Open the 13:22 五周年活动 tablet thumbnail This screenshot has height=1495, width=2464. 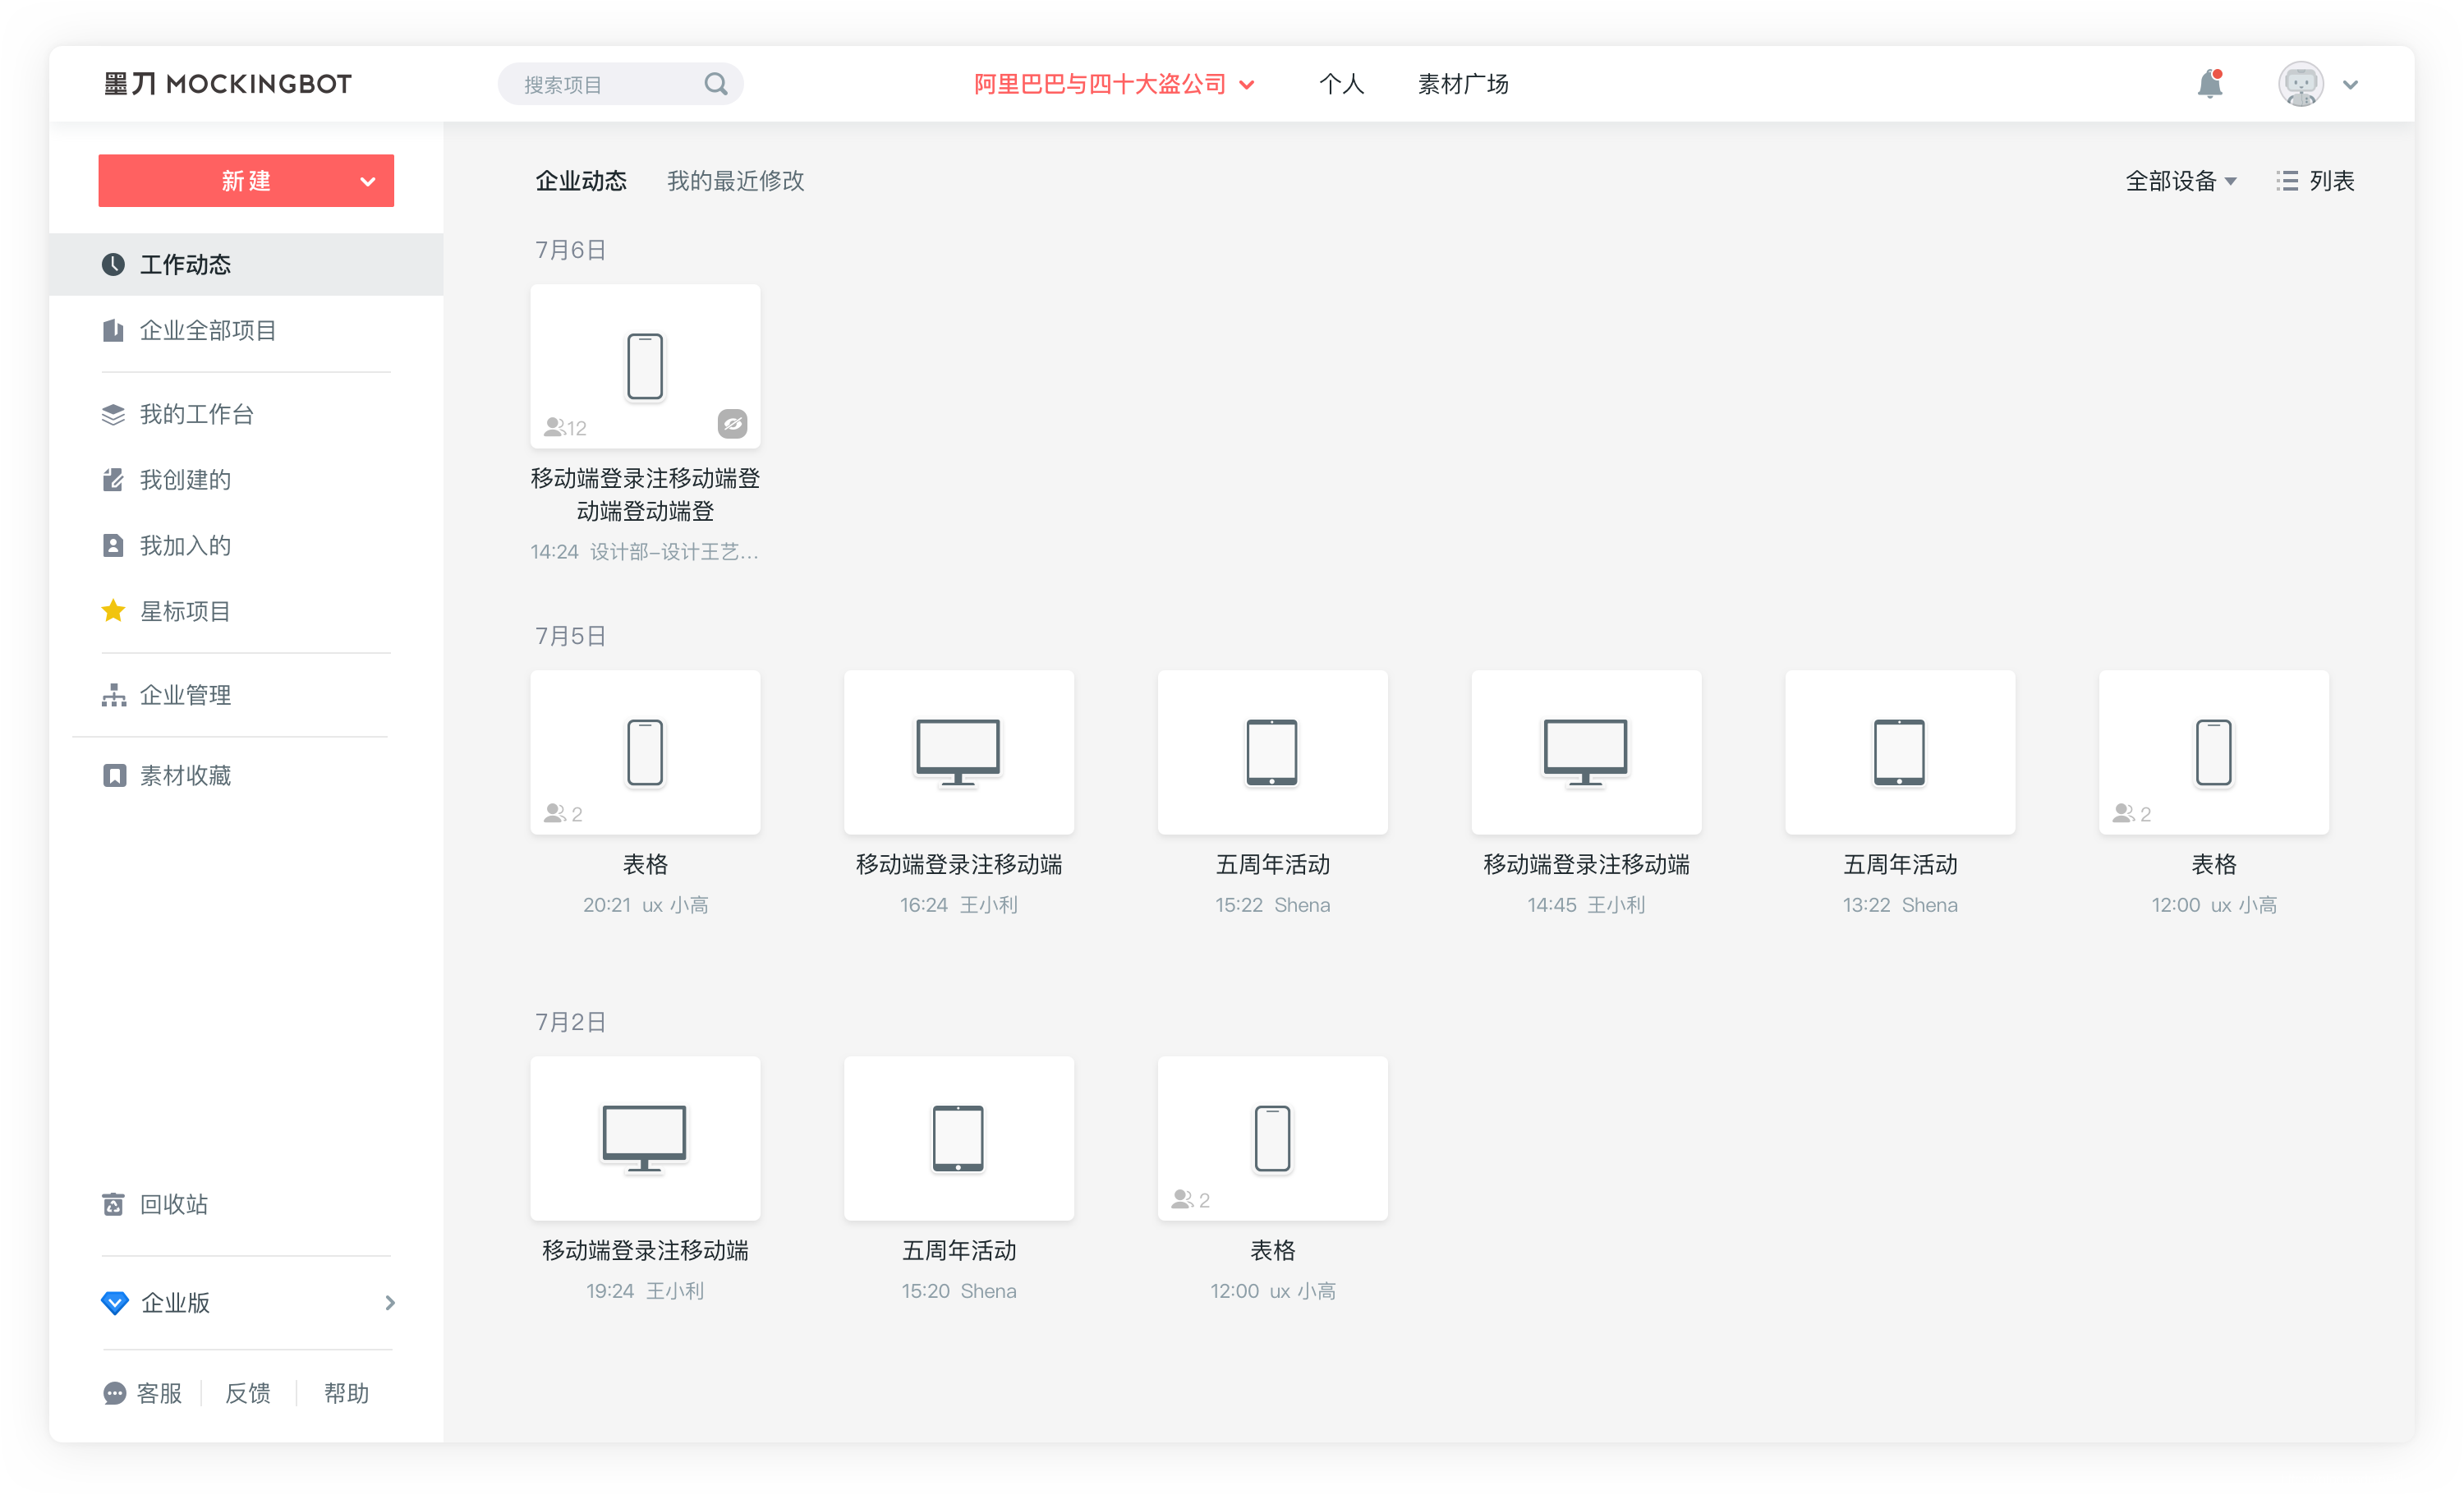click(1900, 752)
